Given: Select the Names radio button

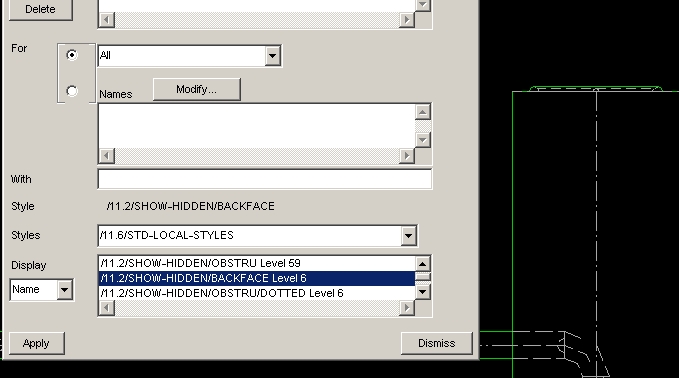Looking at the screenshot, I should tap(72, 91).
